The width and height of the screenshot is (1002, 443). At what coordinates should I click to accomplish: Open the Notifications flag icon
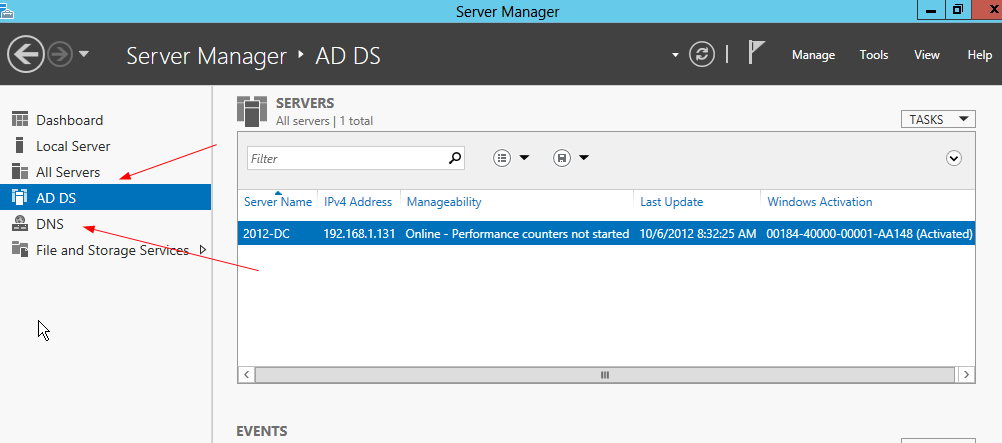pyautogui.click(x=756, y=52)
